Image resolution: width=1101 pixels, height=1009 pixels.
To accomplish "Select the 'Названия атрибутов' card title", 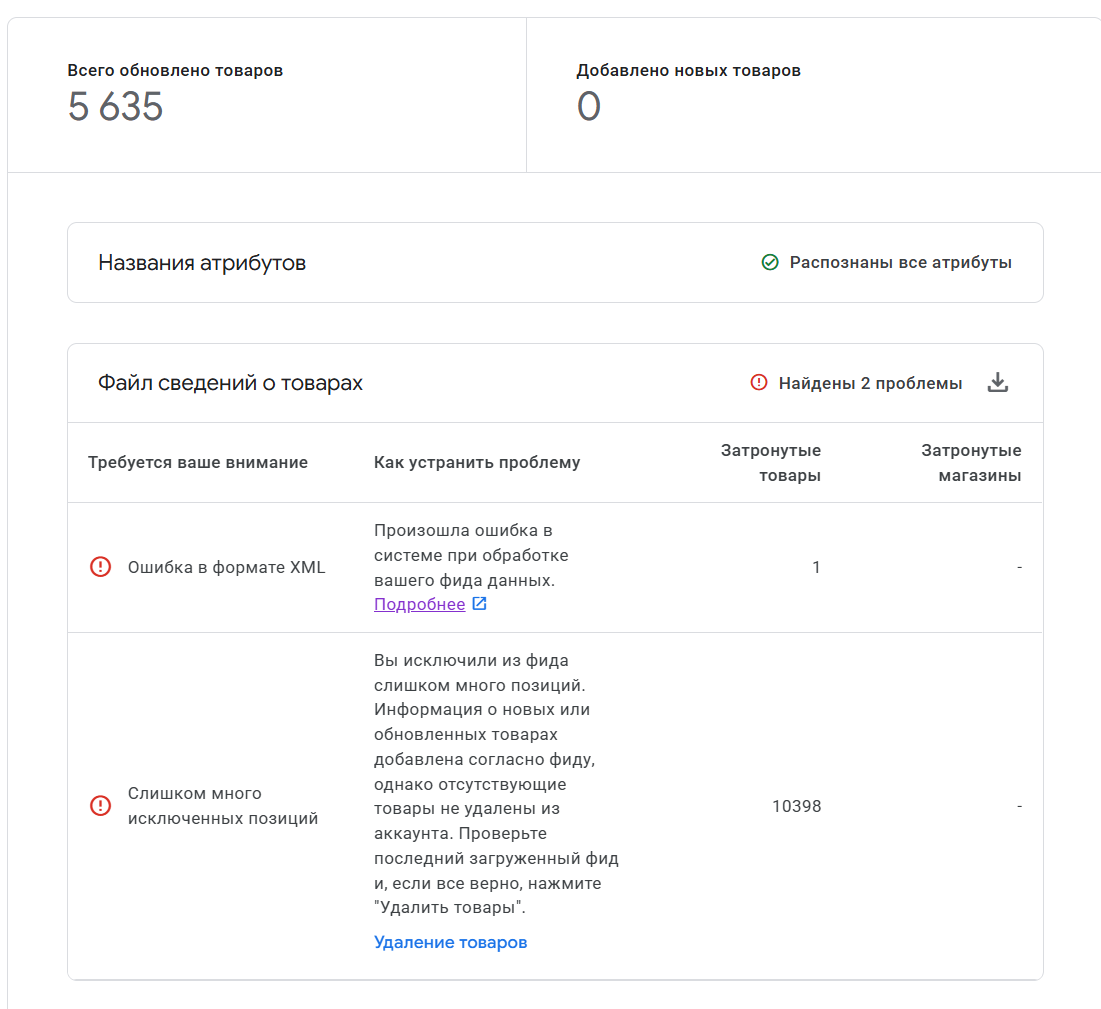I will pyautogui.click(x=202, y=263).
